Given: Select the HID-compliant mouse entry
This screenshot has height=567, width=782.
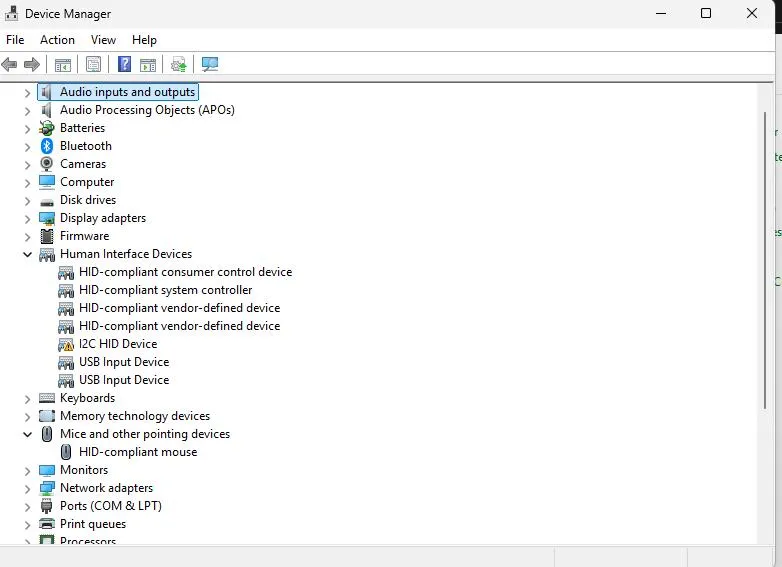Looking at the screenshot, I should coord(138,452).
